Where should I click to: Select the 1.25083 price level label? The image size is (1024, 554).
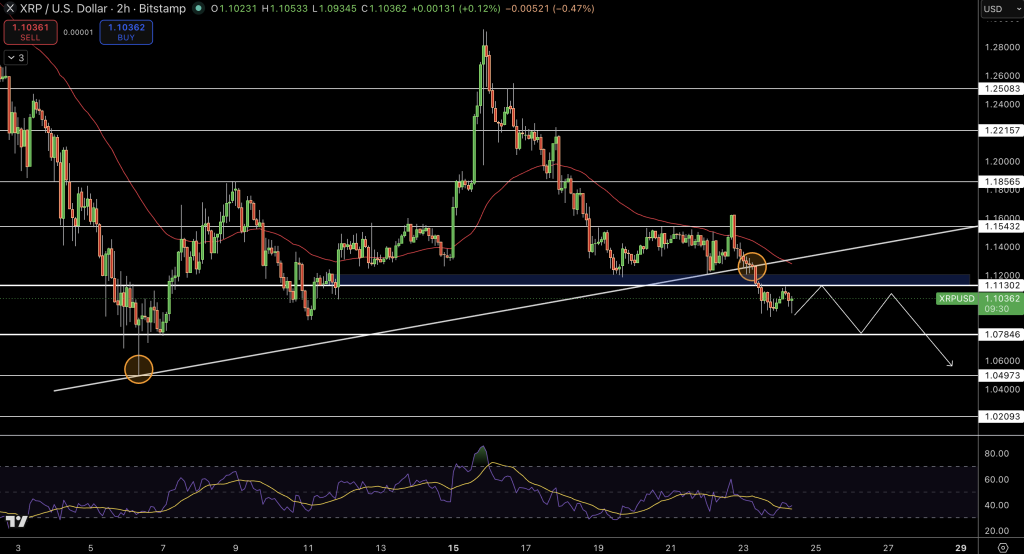pos(1001,89)
